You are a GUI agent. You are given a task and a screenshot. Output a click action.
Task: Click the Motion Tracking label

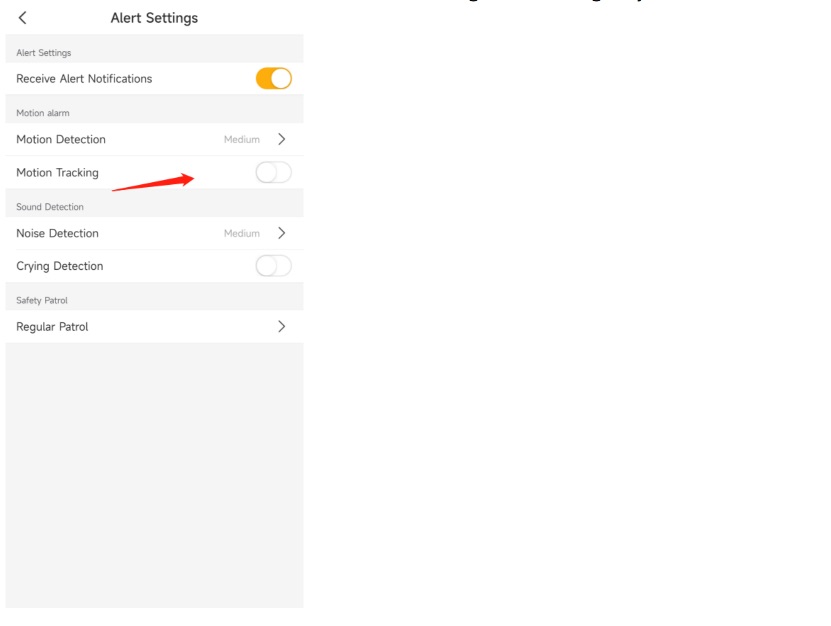point(57,173)
